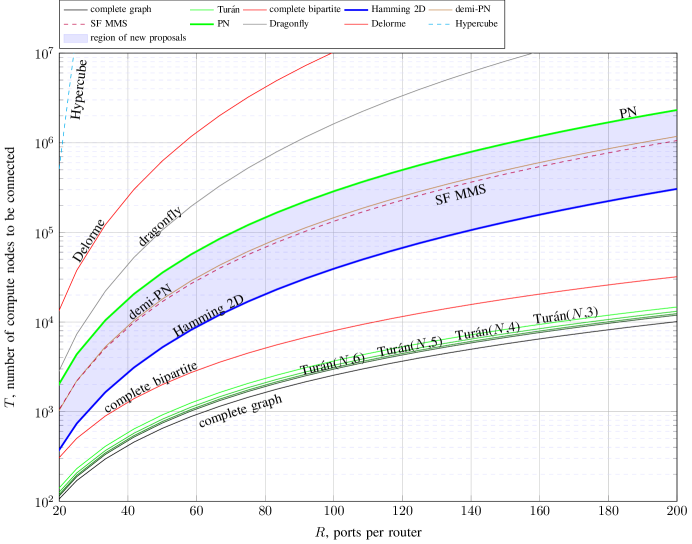Click the 'demi-PN' label on the curve
The height and width of the screenshot is (544, 692).
(x=150, y=302)
